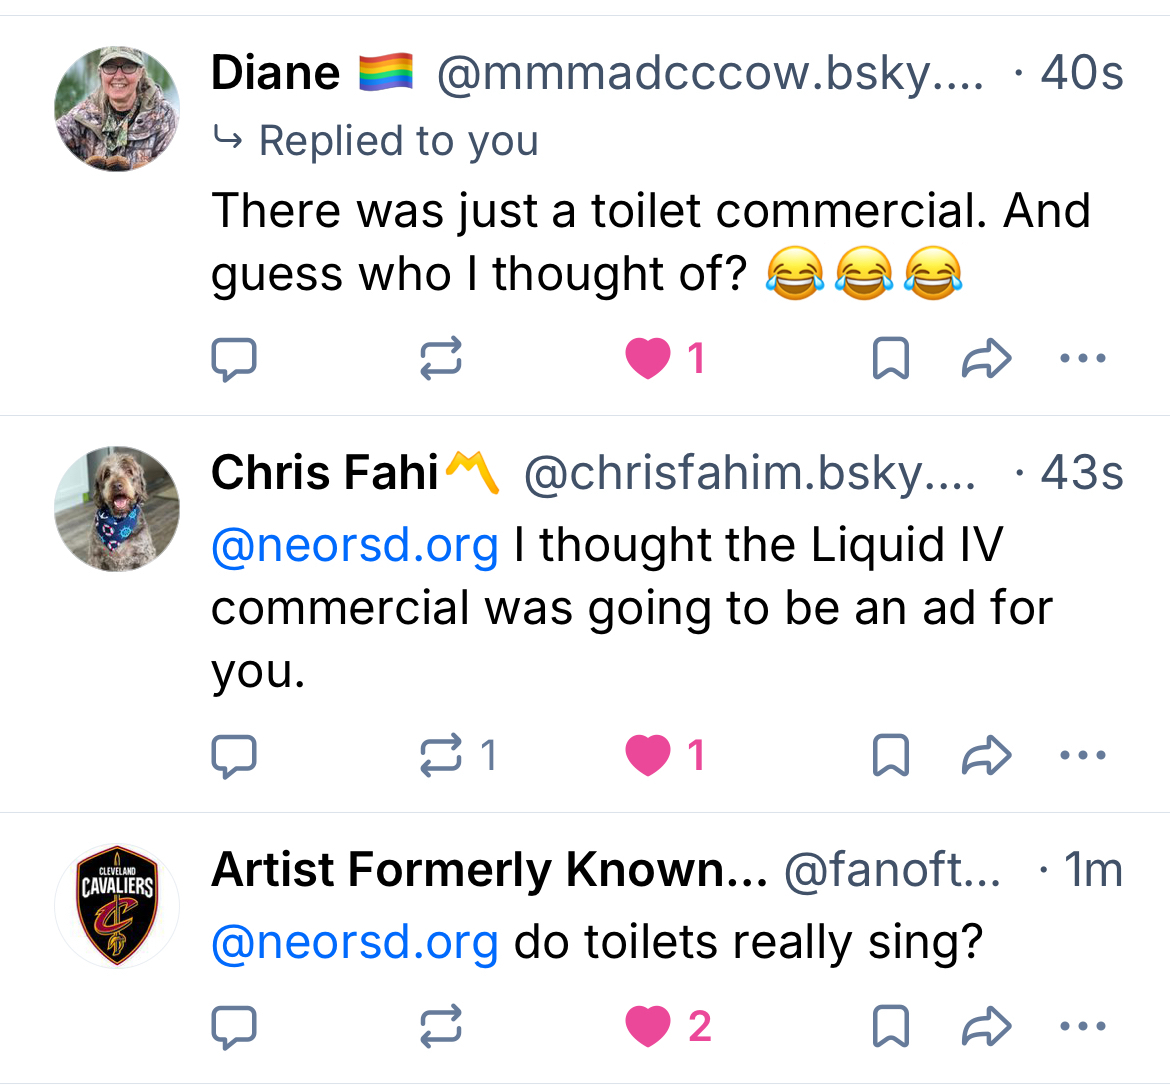Open the Cleveland Cavaliers avatar profile

(117, 906)
